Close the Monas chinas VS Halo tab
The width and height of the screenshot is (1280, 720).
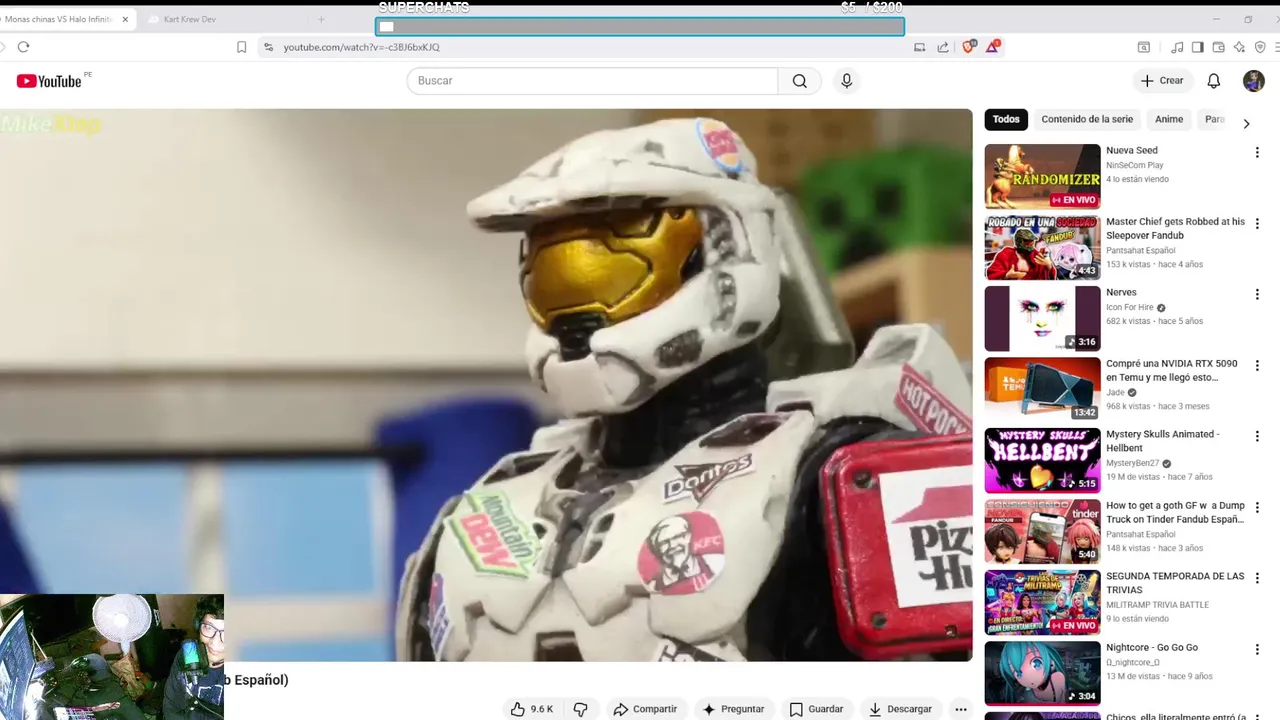(125, 19)
